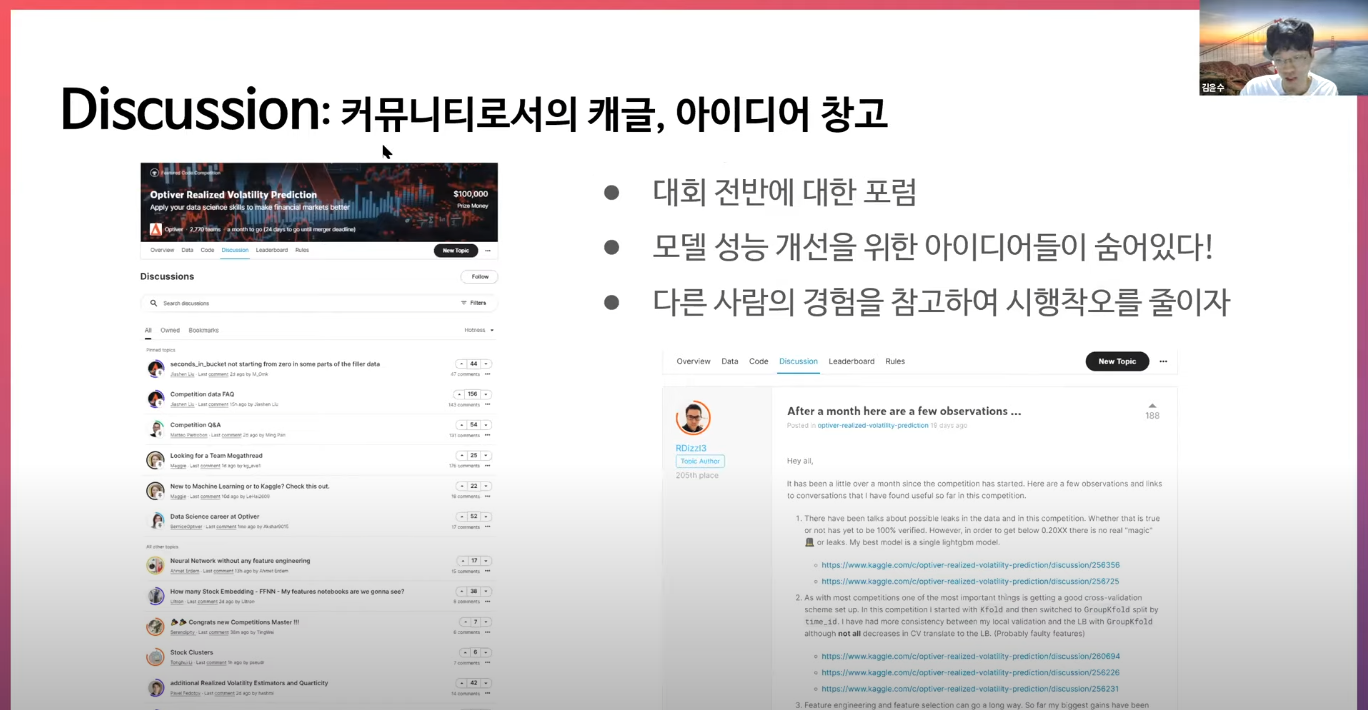Click the right New Topic button
Screen dimensions: 1368x710
tap(1117, 361)
